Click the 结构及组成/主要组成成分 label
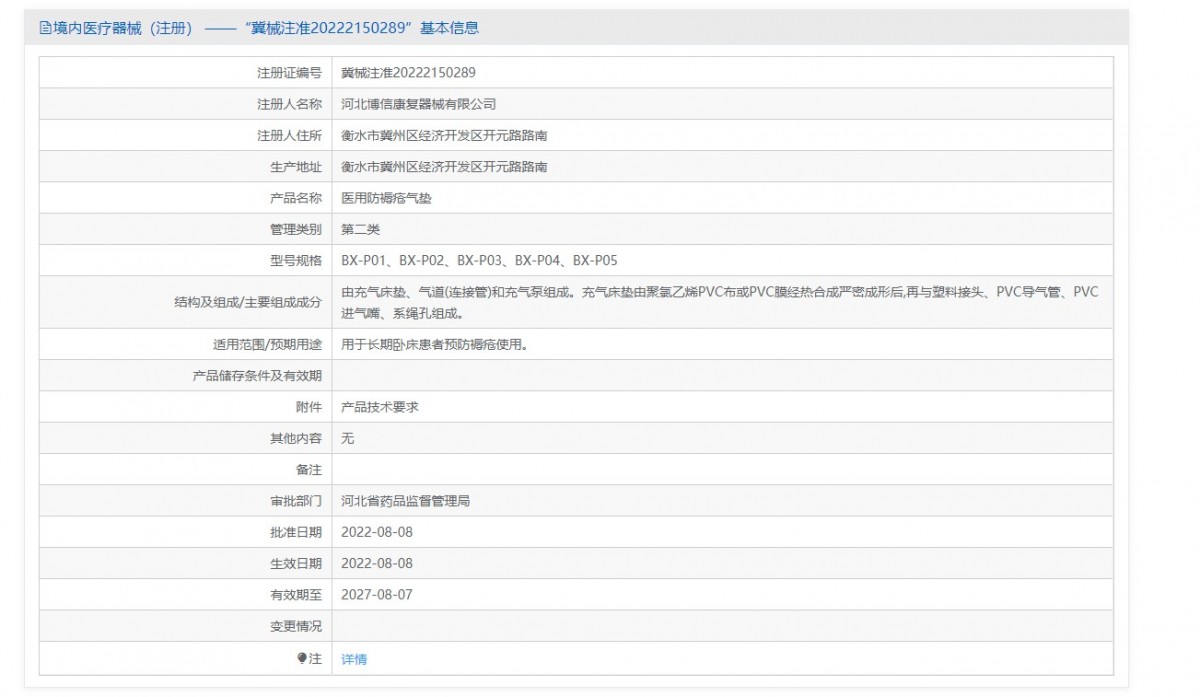 pyautogui.click(x=248, y=302)
